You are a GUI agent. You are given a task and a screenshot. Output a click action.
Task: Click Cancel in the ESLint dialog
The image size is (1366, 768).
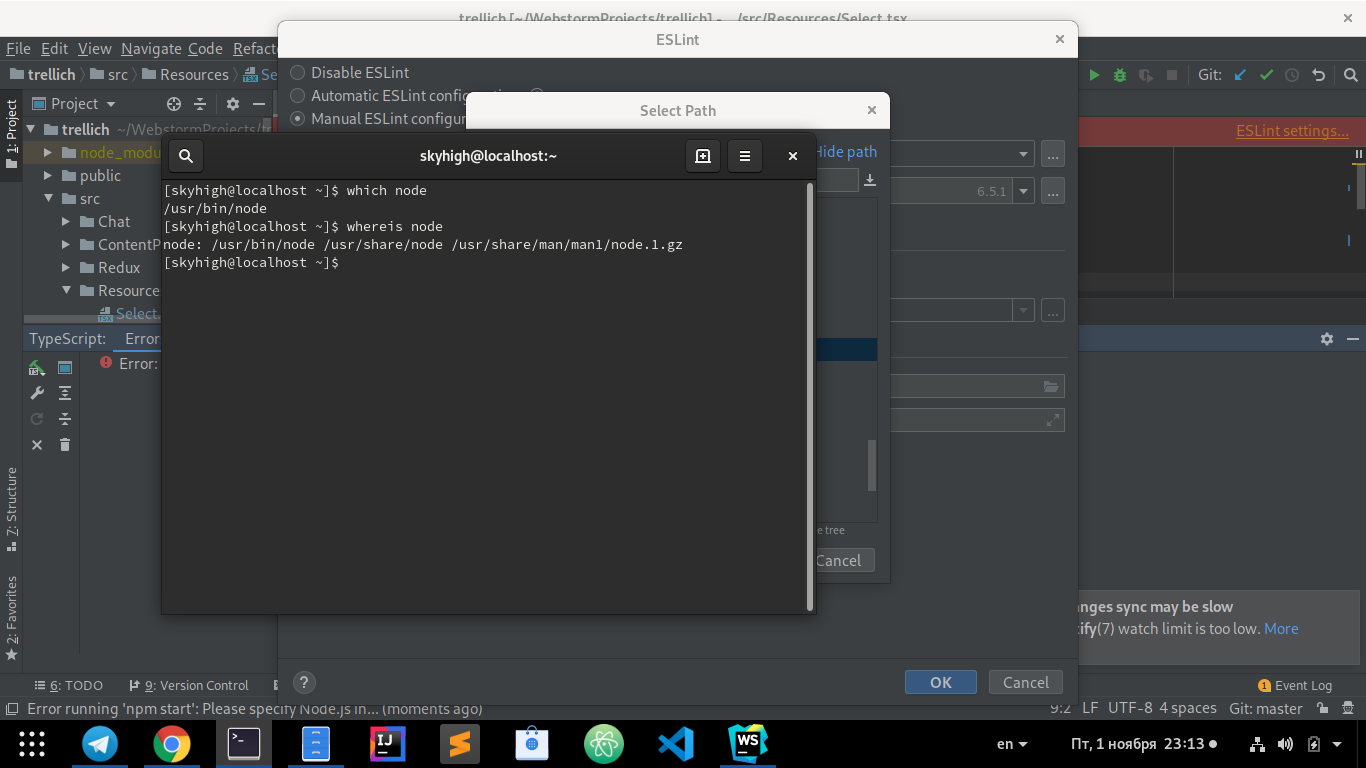[1026, 682]
